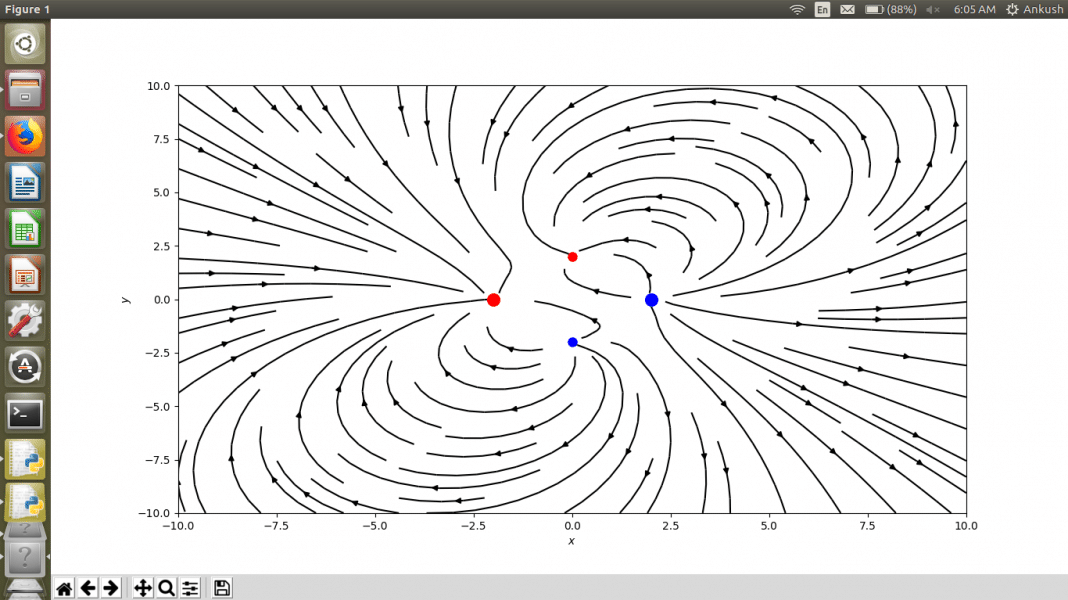This screenshot has width=1068, height=600.
Task: Launch Firefox from the dock
Action: point(25,138)
